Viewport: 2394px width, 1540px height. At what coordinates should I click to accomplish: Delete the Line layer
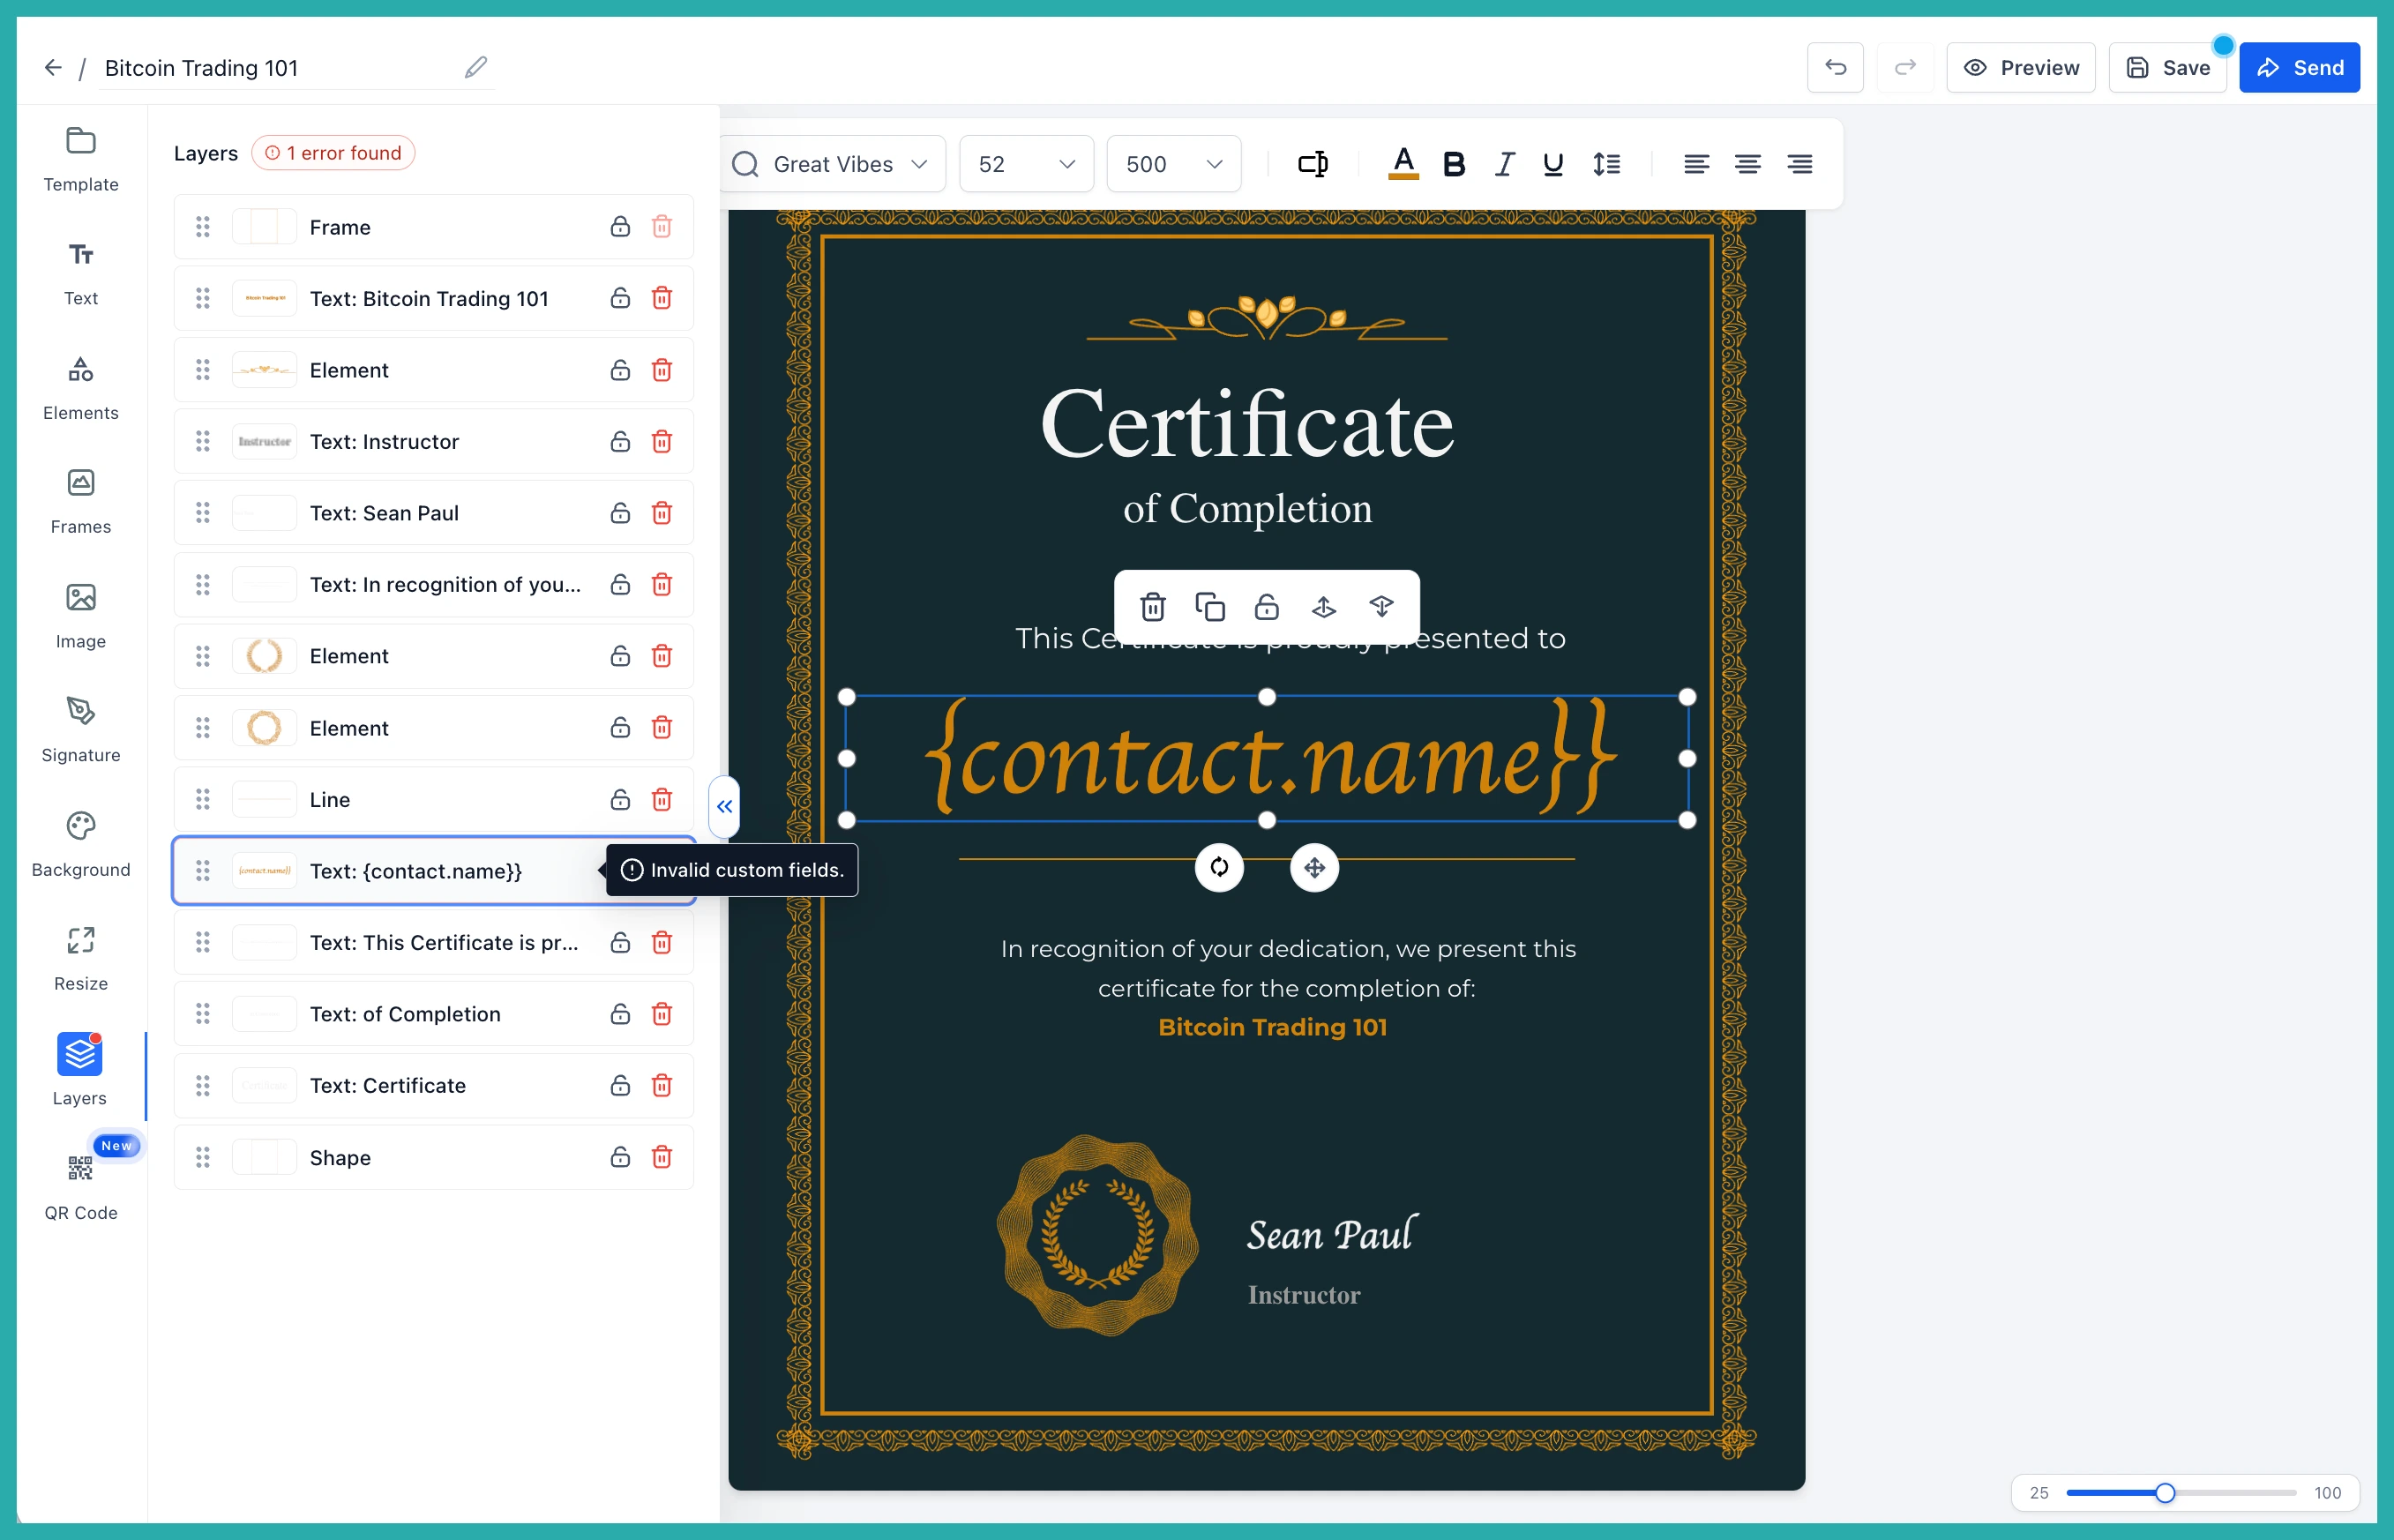[661, 799]
